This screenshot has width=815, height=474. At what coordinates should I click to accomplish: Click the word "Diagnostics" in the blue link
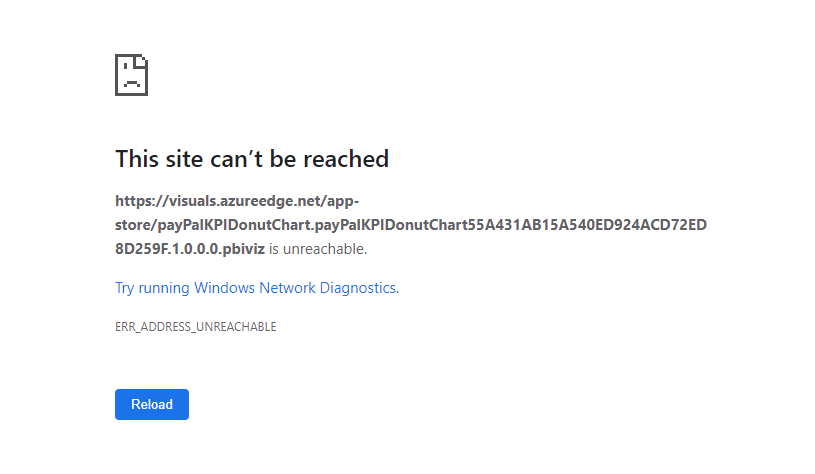358,288
